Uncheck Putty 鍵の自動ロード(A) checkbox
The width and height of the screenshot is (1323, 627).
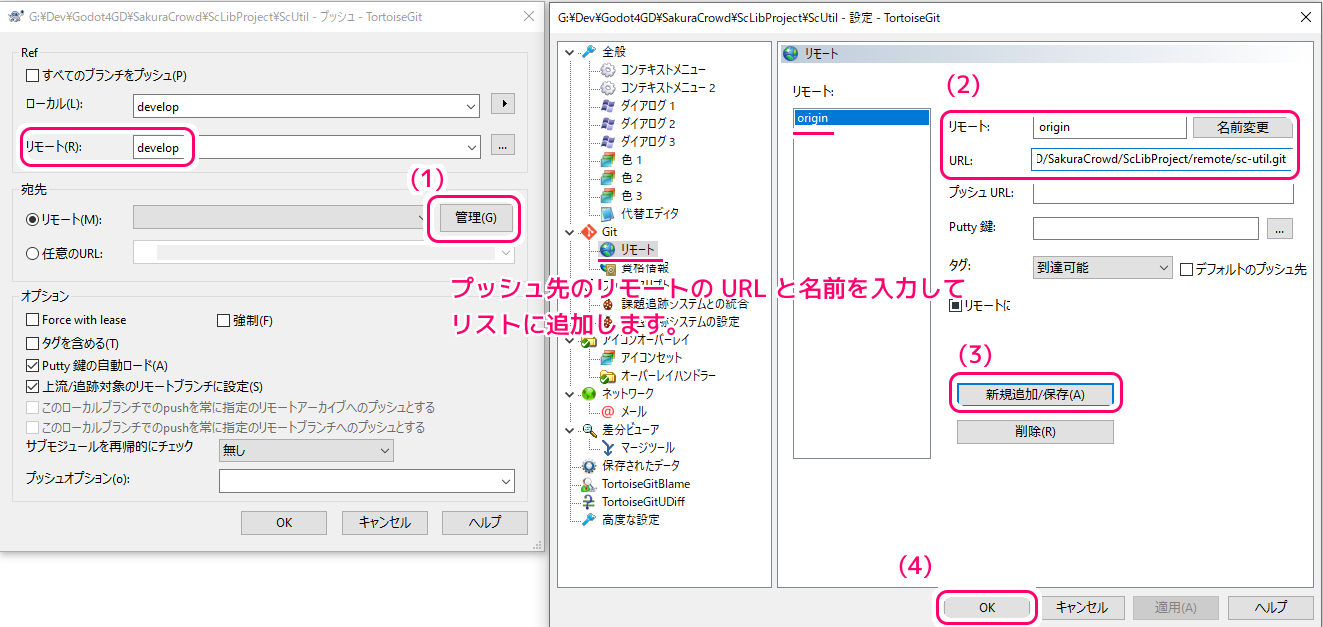(33, 365)
